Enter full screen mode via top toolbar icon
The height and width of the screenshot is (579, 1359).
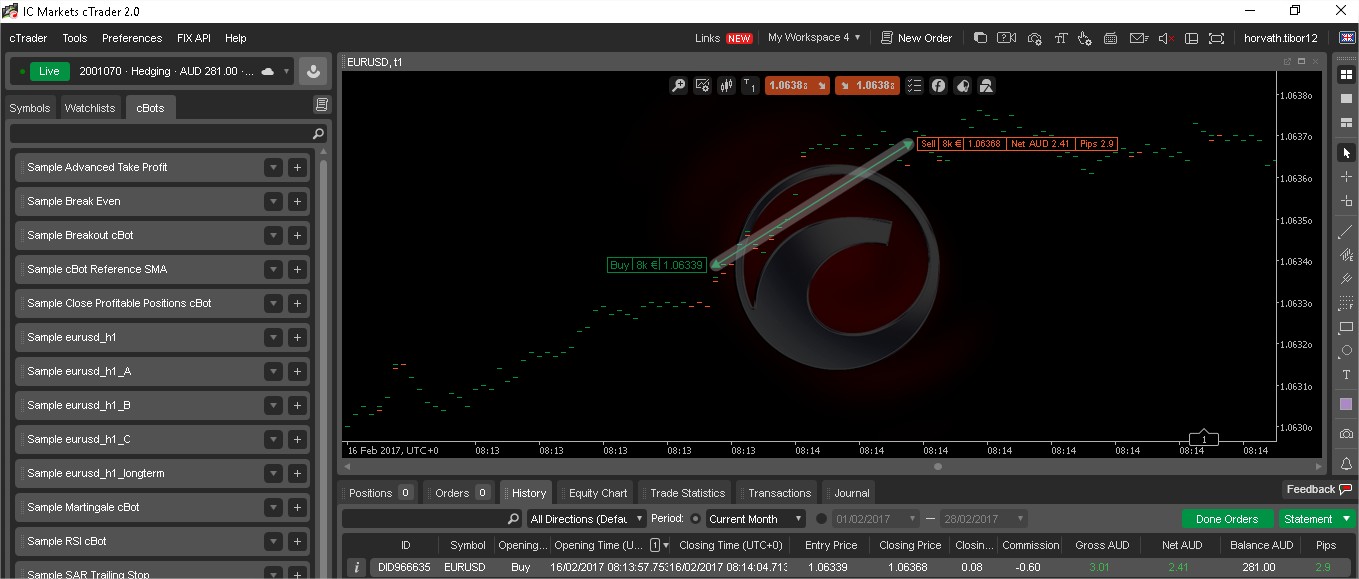point(1216,38)
